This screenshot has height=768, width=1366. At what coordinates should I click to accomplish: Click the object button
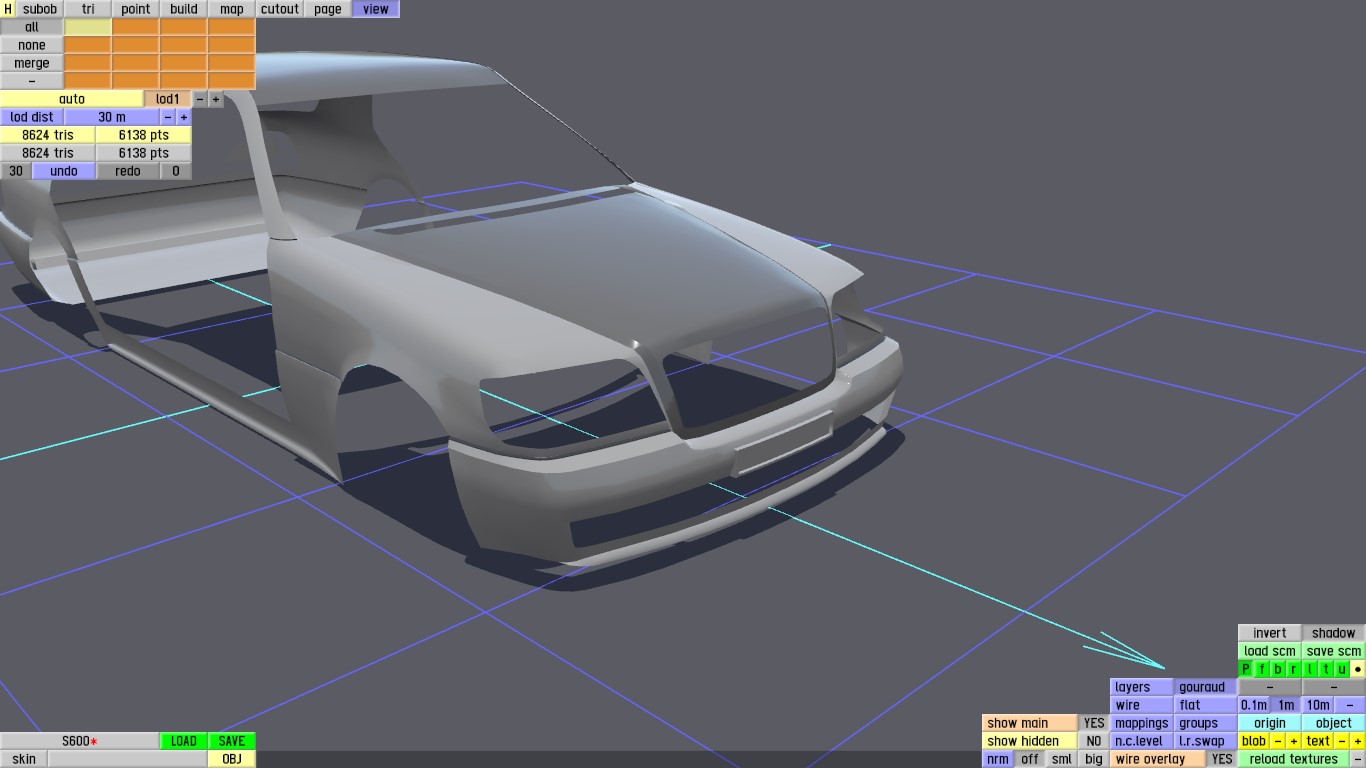pos(1334,723)
